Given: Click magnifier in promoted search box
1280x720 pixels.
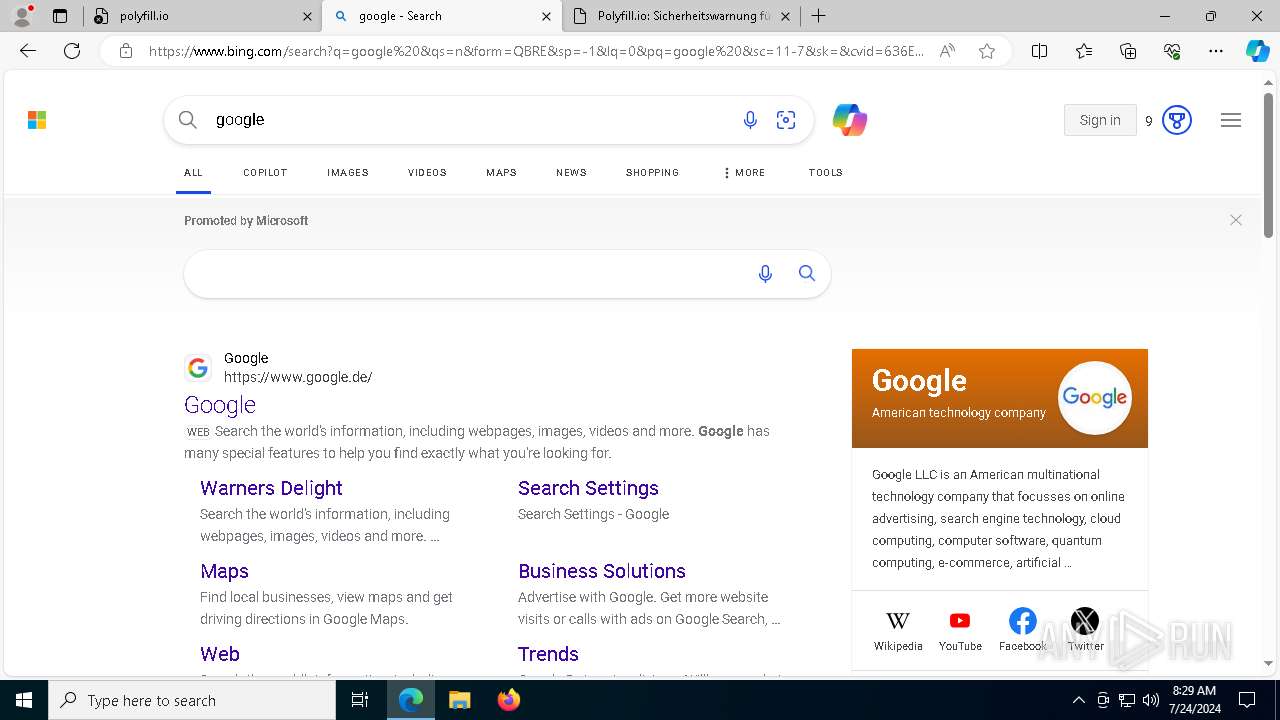Looking at the screenshot, I should pos(807,274).
